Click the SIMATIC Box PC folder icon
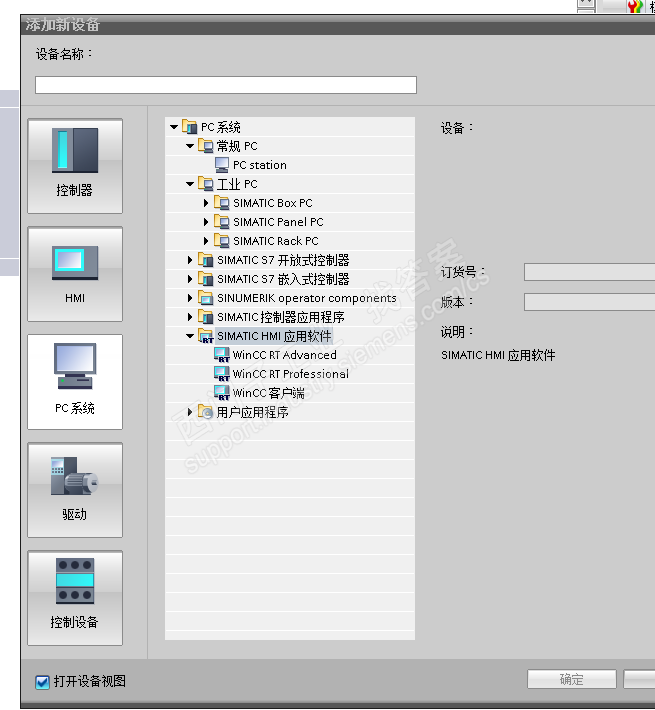This screenshot has width=655, height=710. tap(222, 203)
